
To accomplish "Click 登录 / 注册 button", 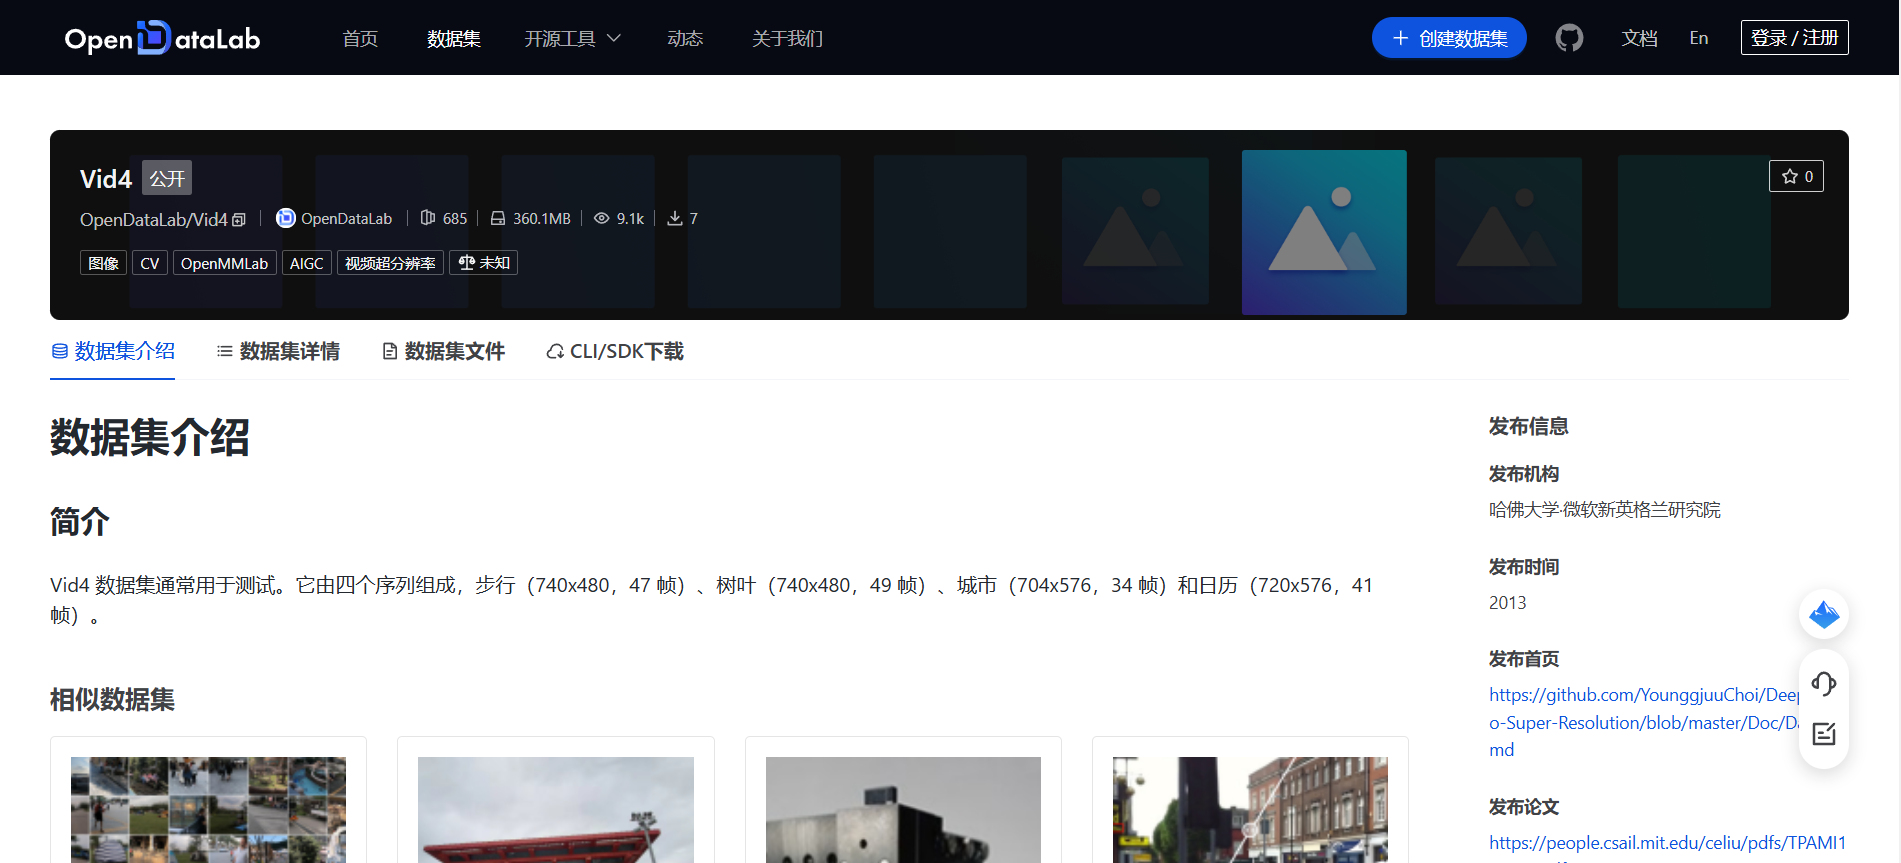I will [x=1794, y=38].
